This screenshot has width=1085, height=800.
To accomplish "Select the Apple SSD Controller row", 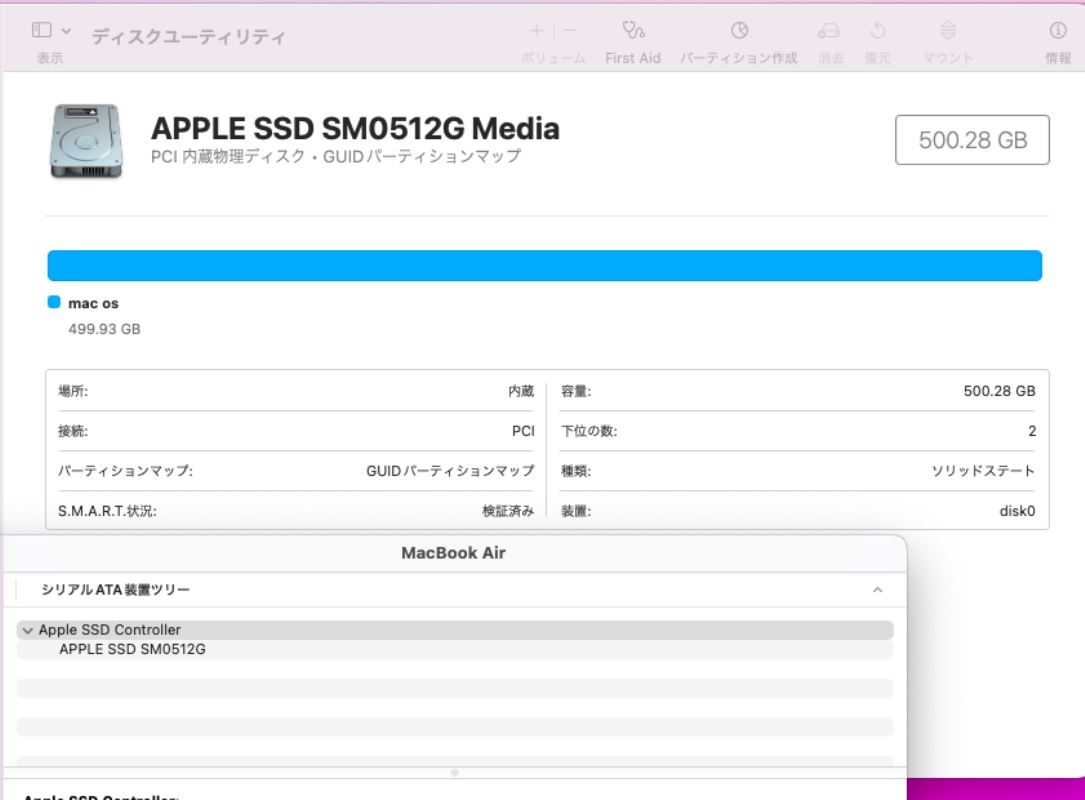I will tap(110, 630).
